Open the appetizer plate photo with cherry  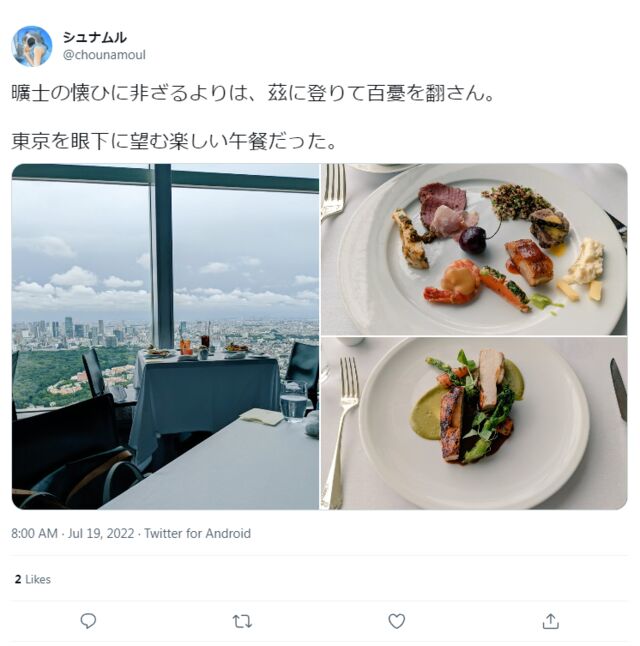474,249
